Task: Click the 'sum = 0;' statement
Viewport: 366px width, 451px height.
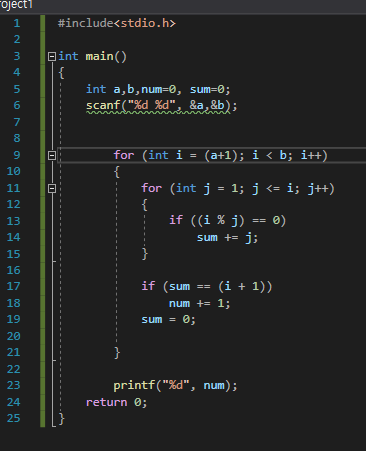Action: (168, 320)
